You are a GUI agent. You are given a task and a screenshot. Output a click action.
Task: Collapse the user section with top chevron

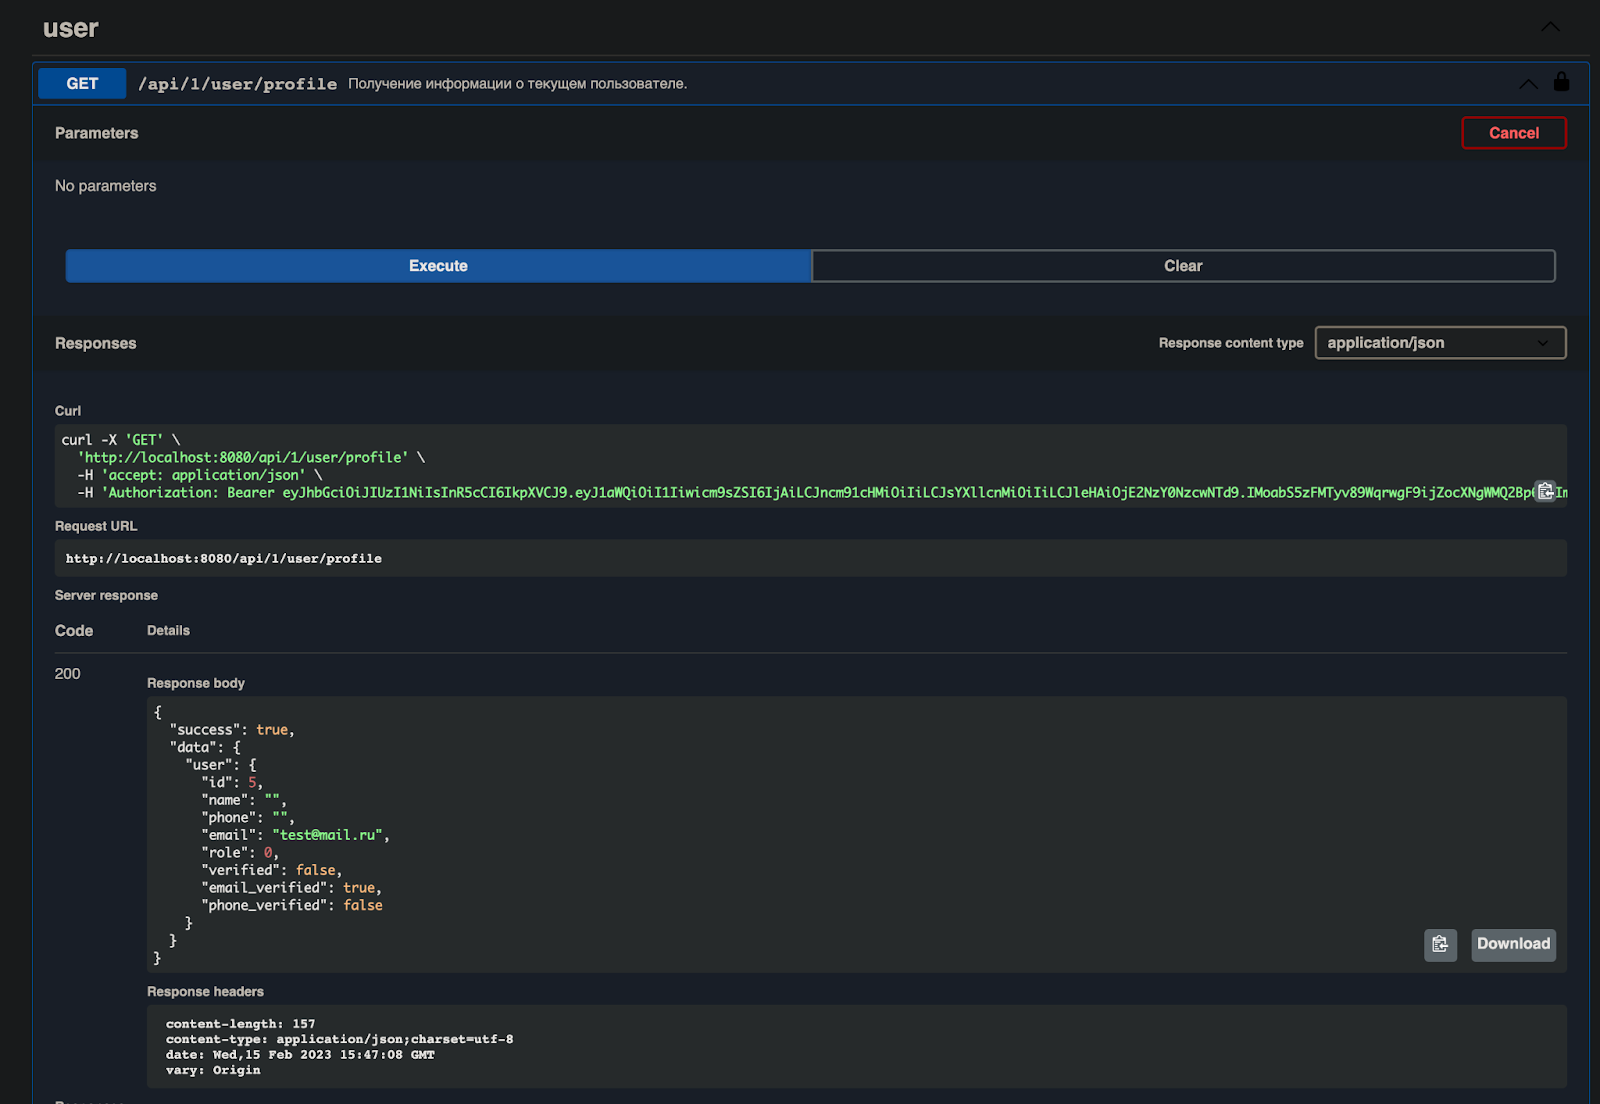1550,27
